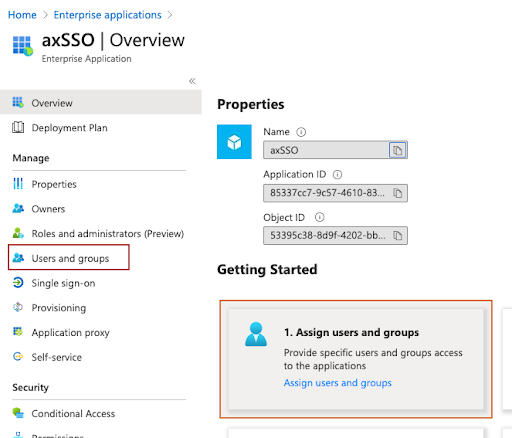The width and height of the screenshot is (512, 438).
Task: Show info tooltip for Application ID
Action: point(337,174)
